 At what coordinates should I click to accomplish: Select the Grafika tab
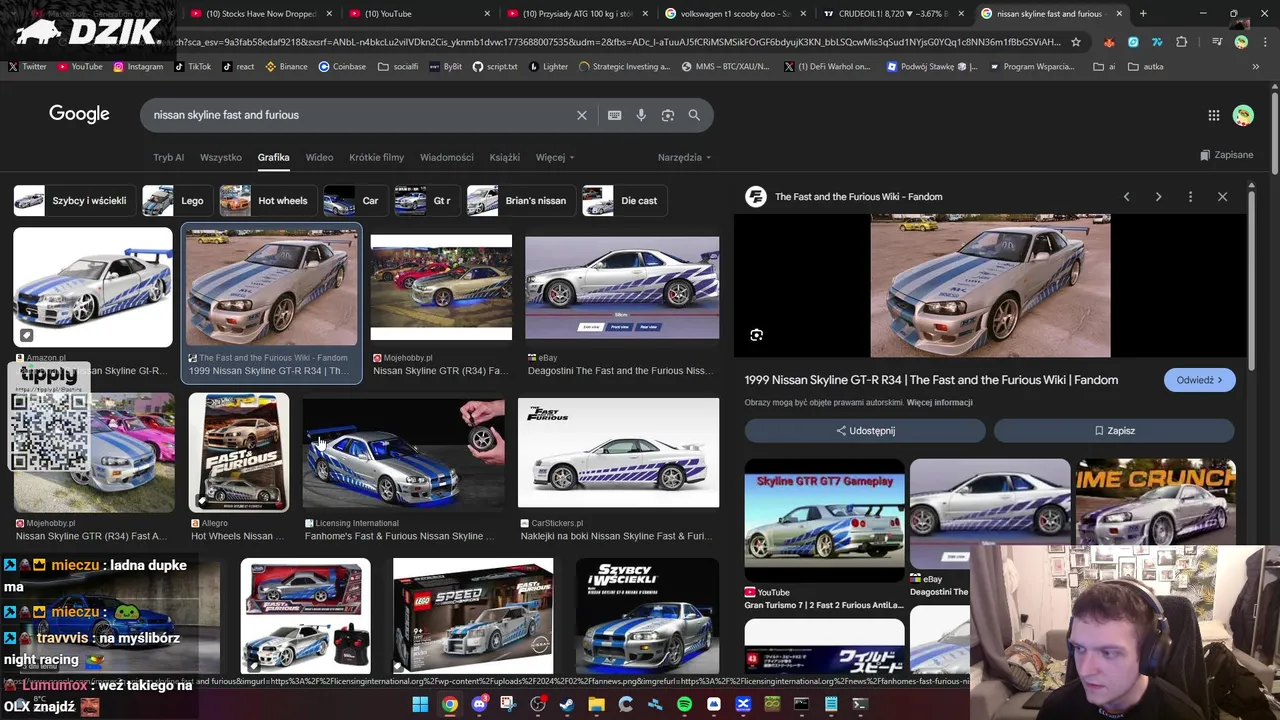click(273, 157)
